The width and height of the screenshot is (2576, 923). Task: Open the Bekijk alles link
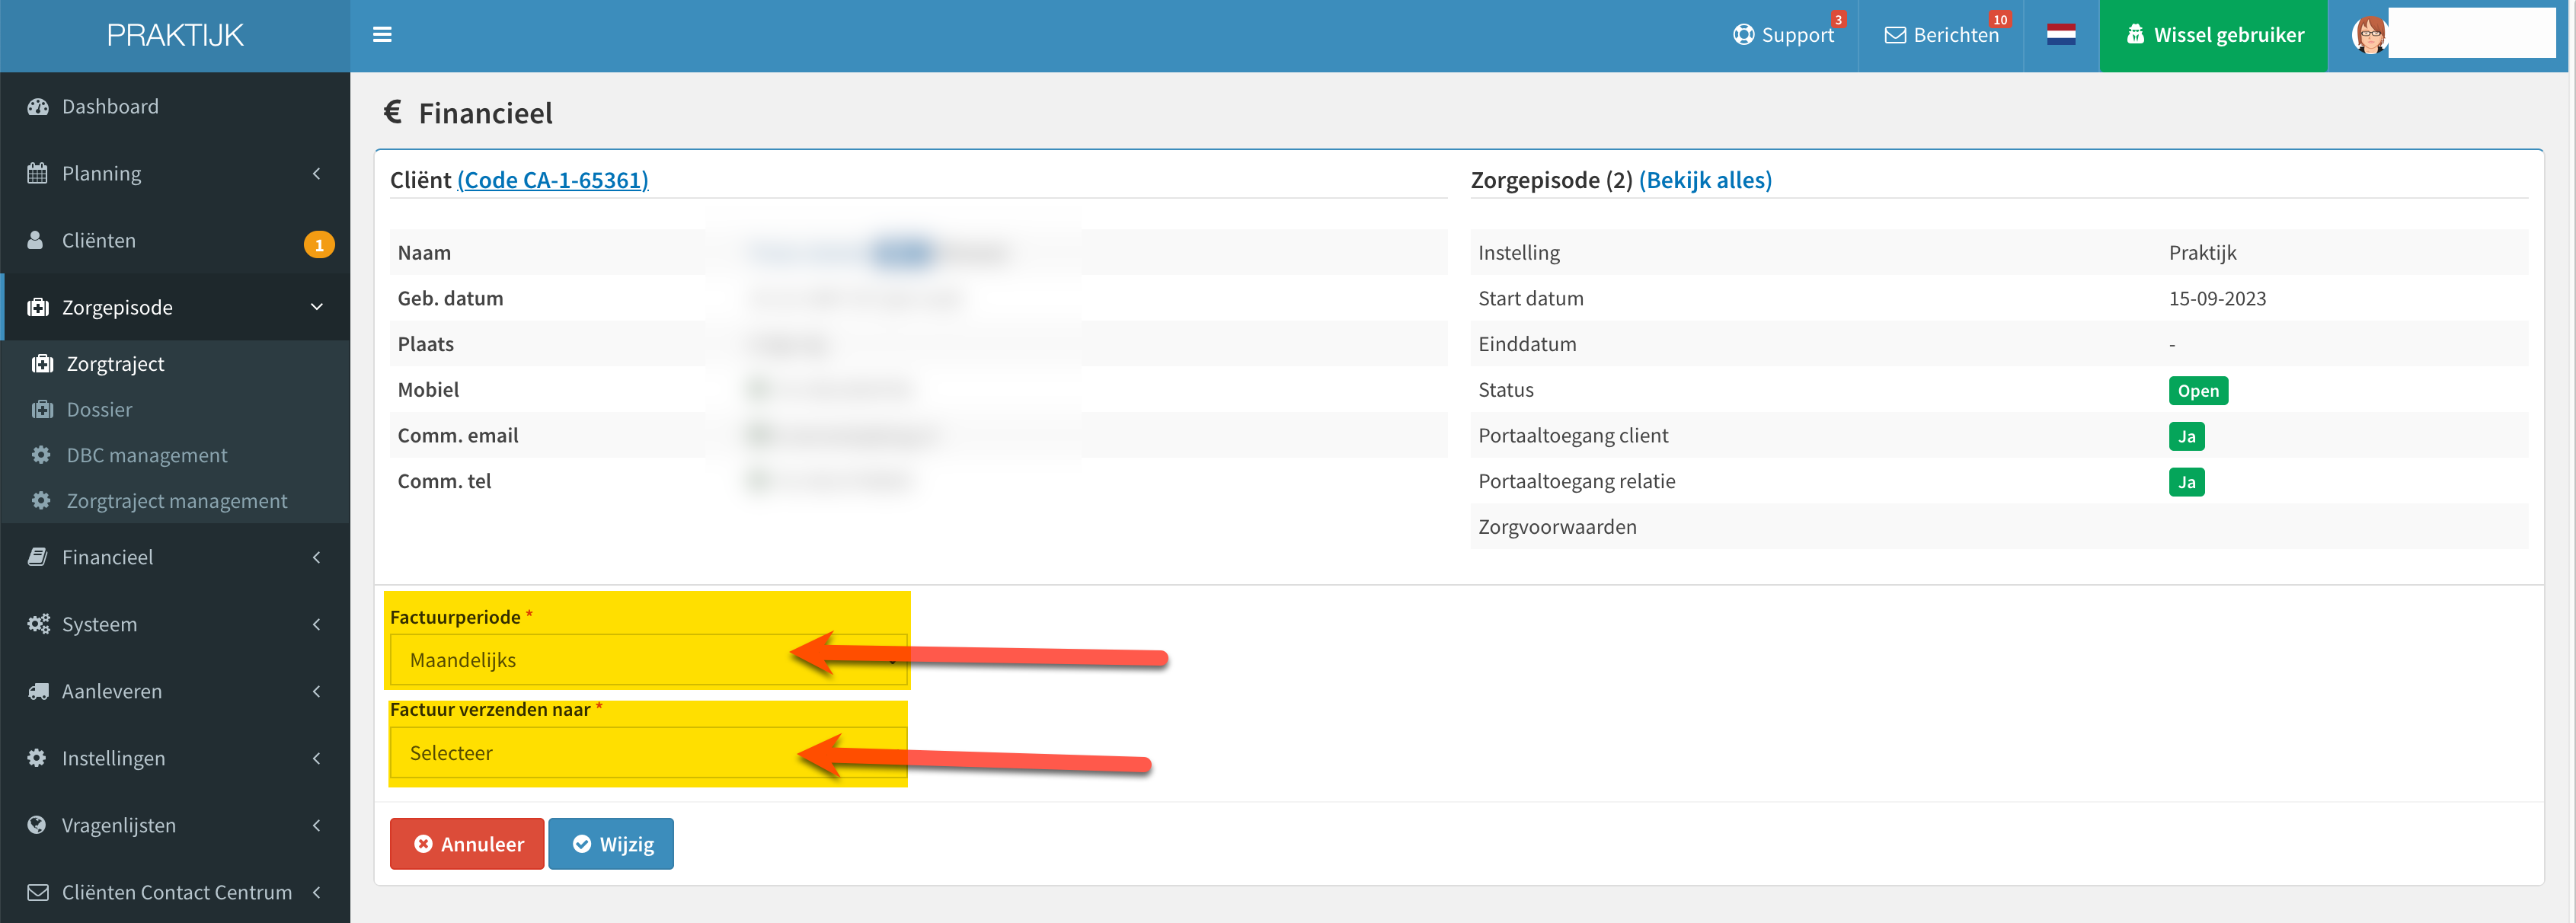[1705, 180]
